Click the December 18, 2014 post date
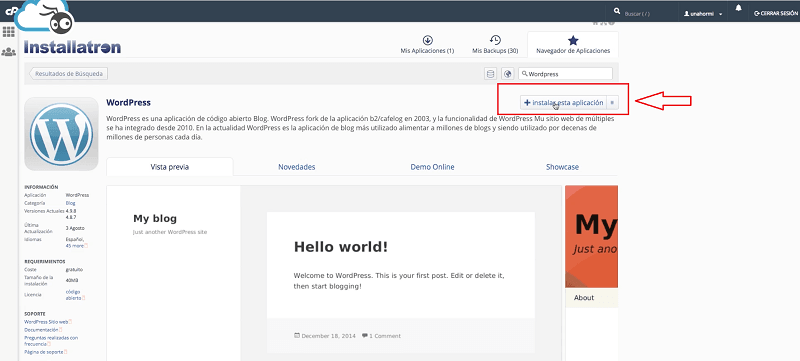Image resolution: width=800 pixels, height=361 pixels. tap(329, 336)
